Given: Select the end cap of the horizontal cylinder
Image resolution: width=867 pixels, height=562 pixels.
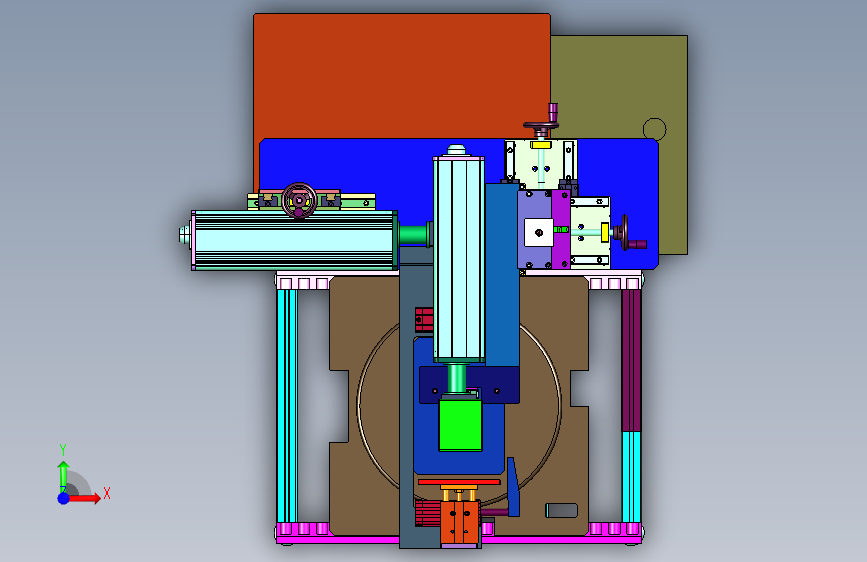Looking at the screenshot, I should [x=185, y=236].
